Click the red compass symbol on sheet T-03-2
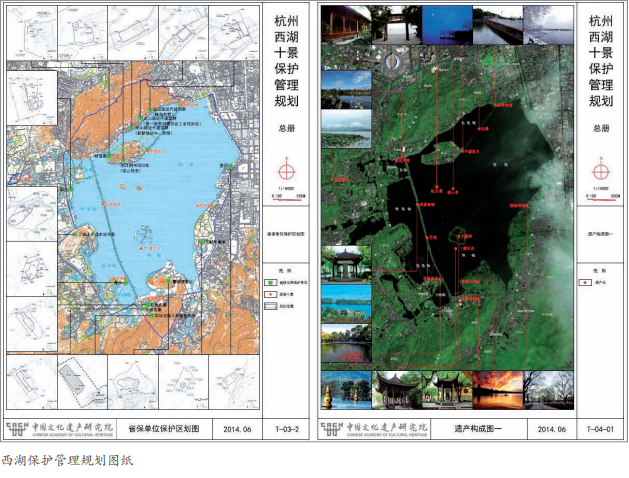The height and width of the screenshot is (478, 629). tap(286, 172)
